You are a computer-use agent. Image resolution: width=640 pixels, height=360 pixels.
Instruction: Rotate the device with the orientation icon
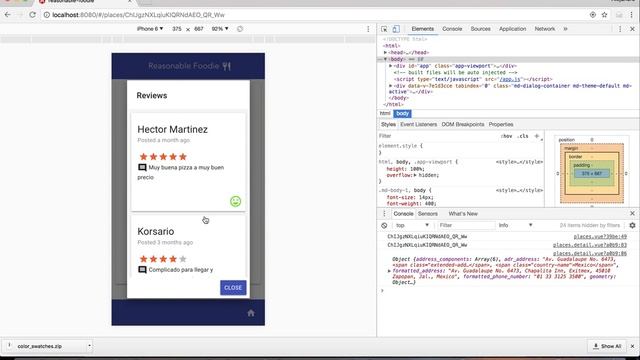[x=240, y=29]
